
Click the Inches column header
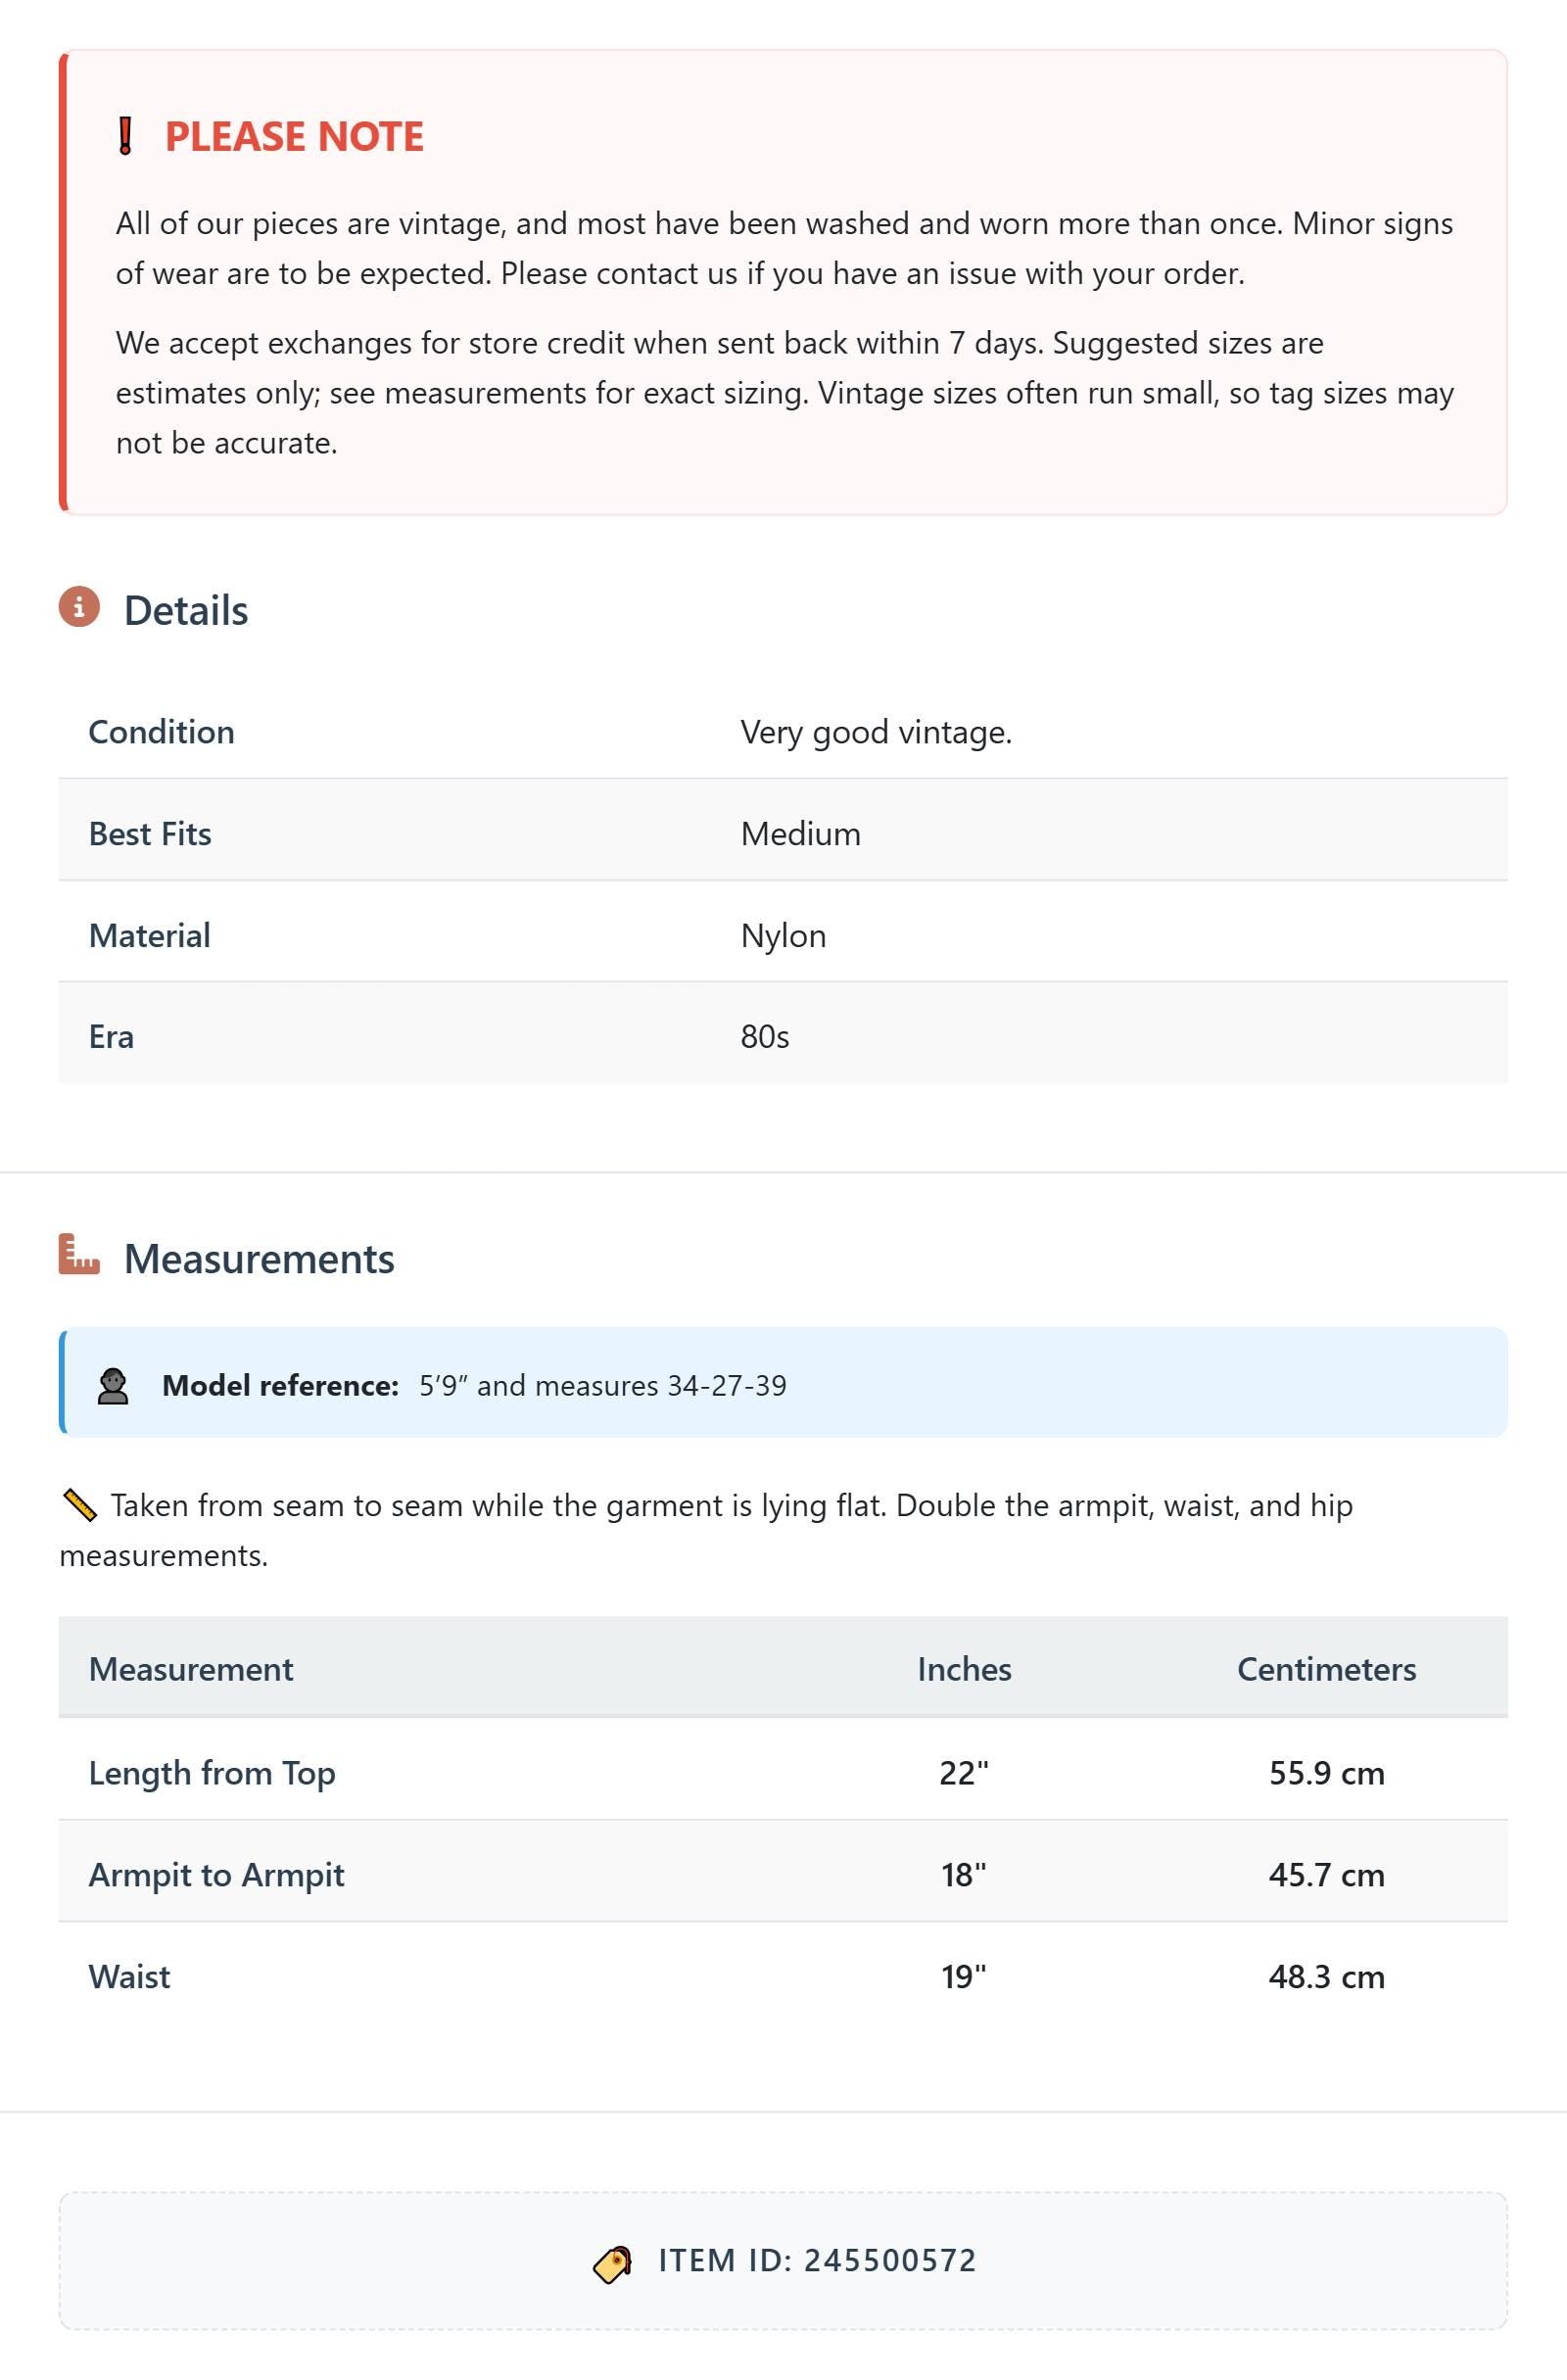click(964, 1669)
